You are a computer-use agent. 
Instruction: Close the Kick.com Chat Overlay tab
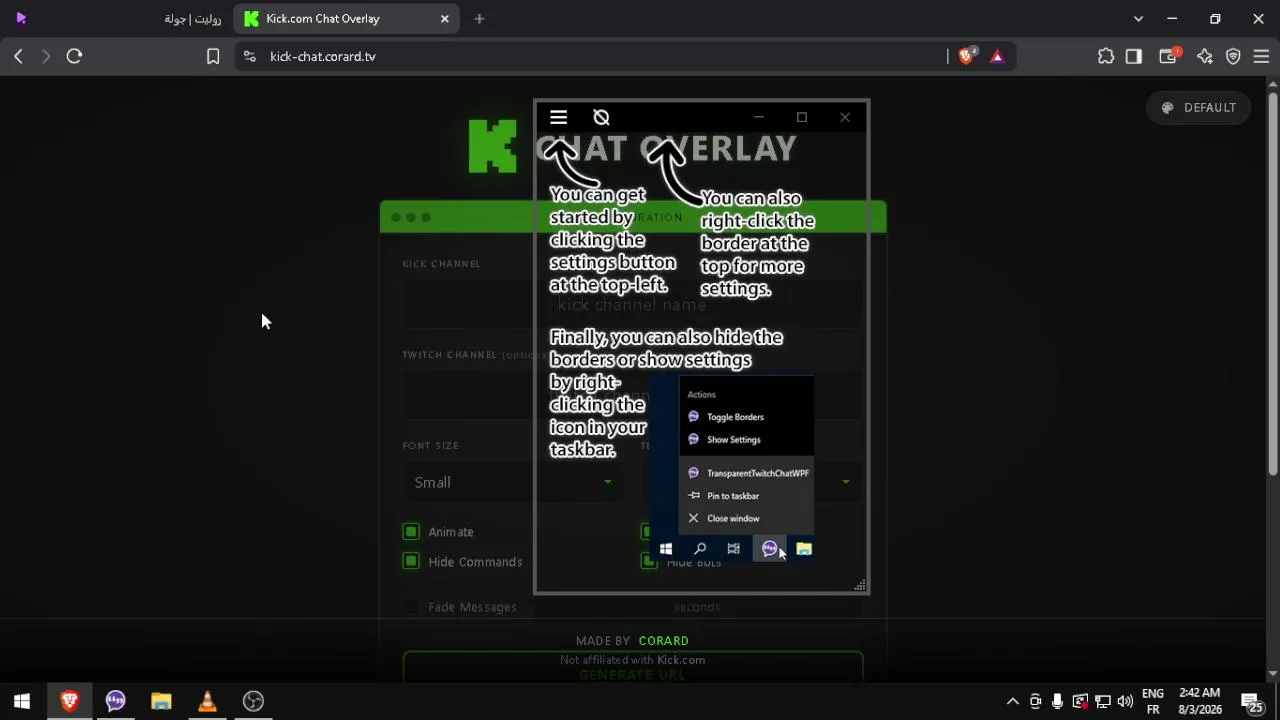445,19
